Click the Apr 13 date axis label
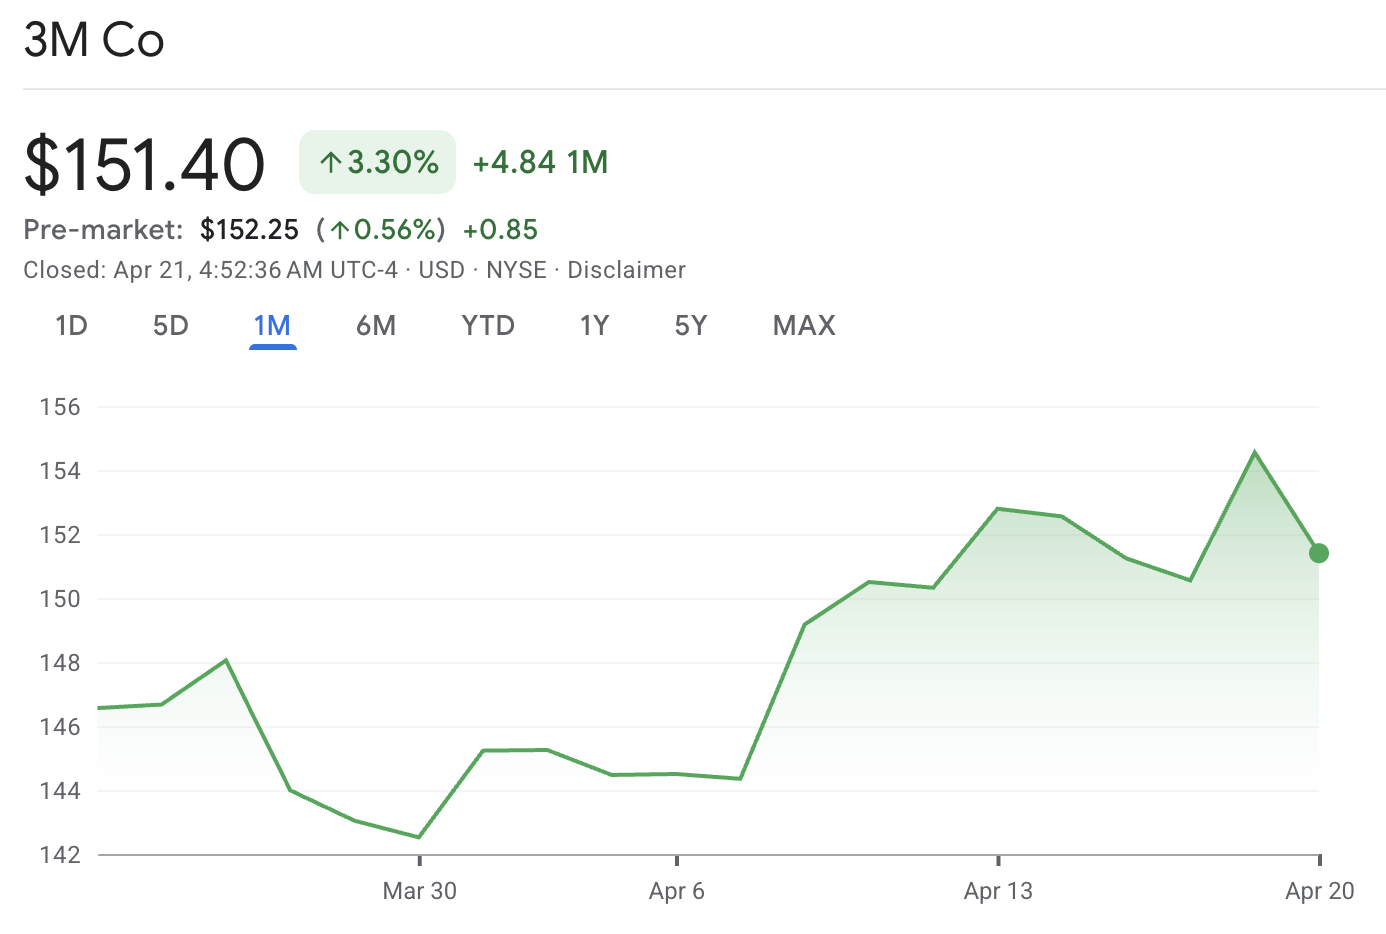The width and height of the screenshot is (1386, 934). (x=998, y=891)
